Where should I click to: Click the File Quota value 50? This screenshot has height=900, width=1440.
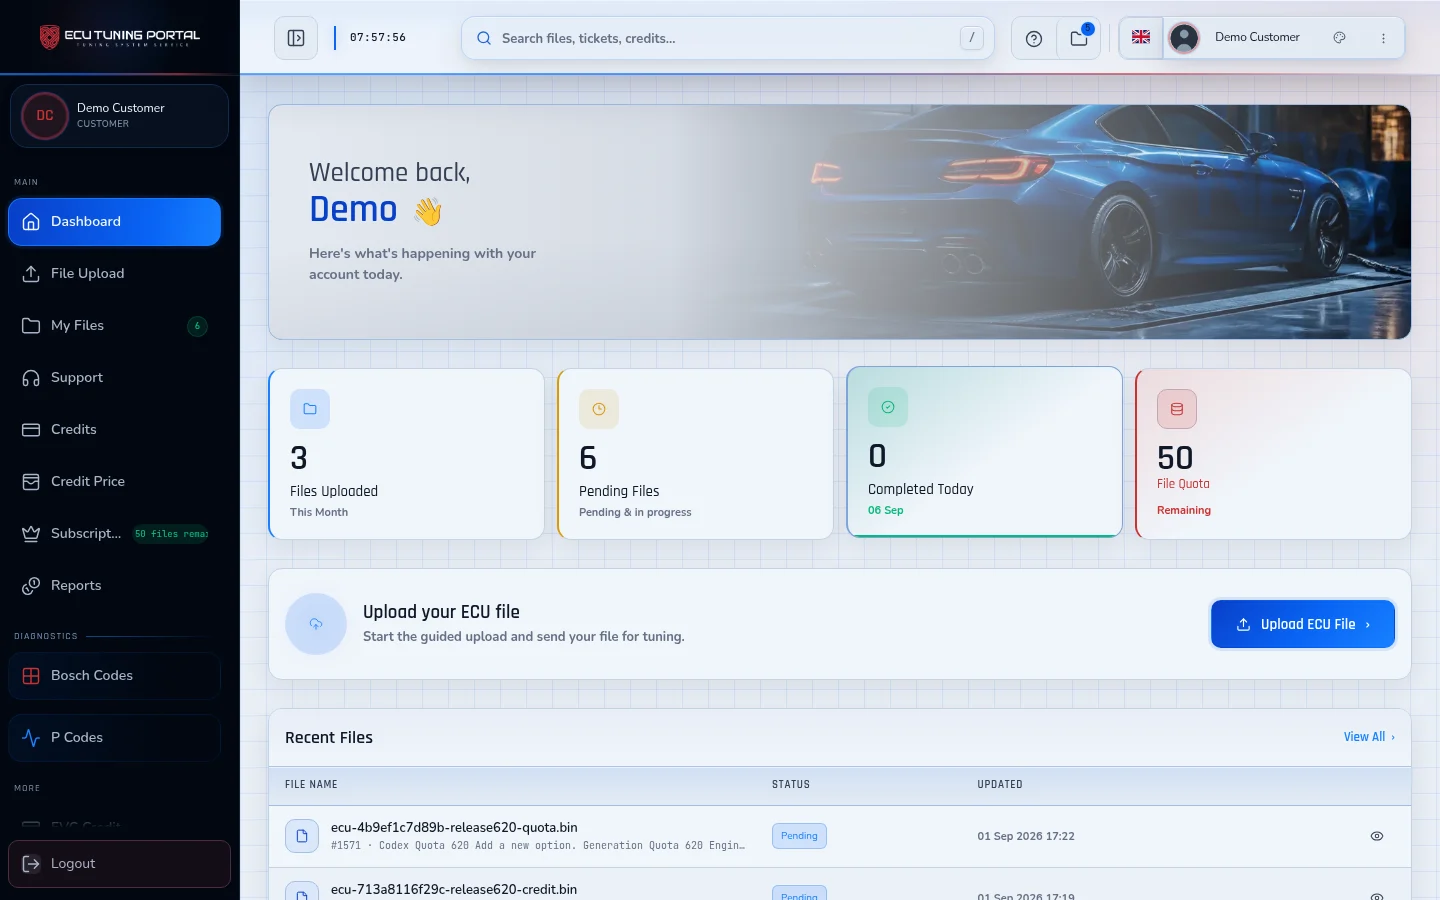pos(1175,458)
